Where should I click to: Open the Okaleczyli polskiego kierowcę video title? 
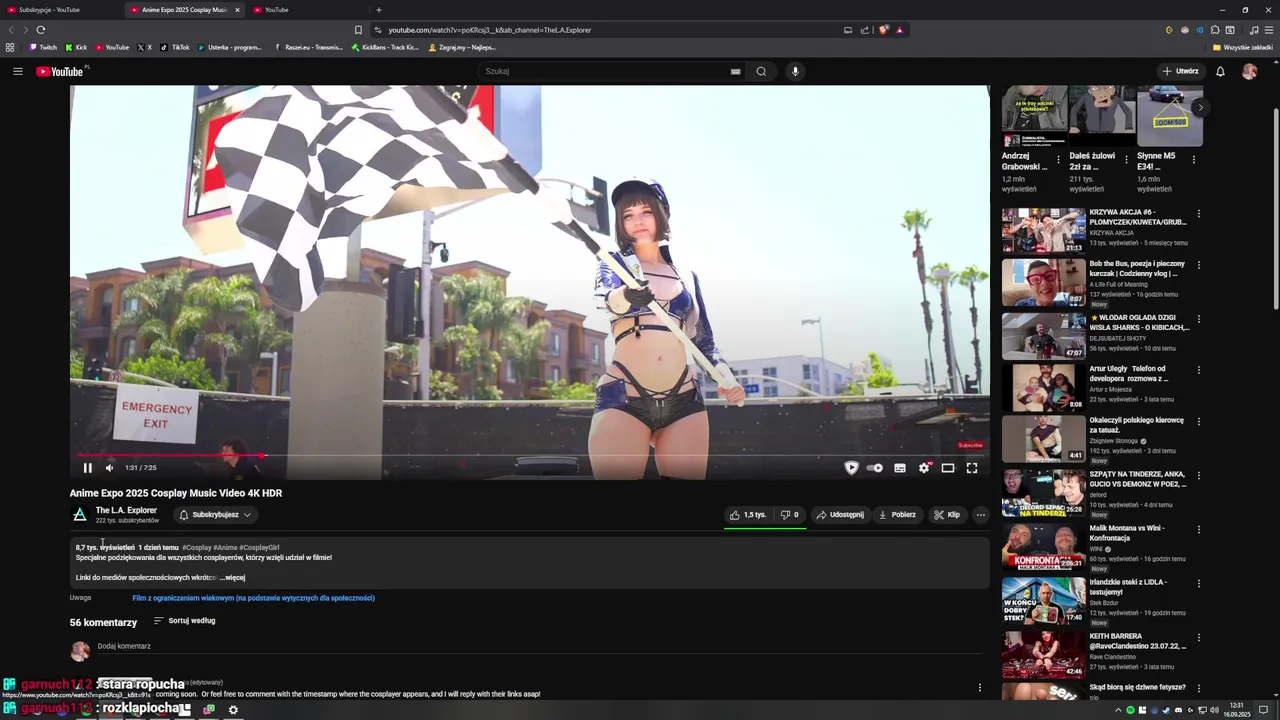[x=1137, y=425]
